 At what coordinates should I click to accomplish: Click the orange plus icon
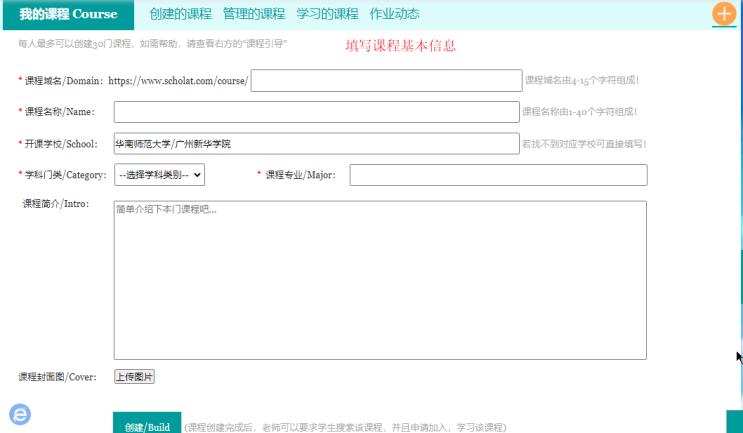723,14
